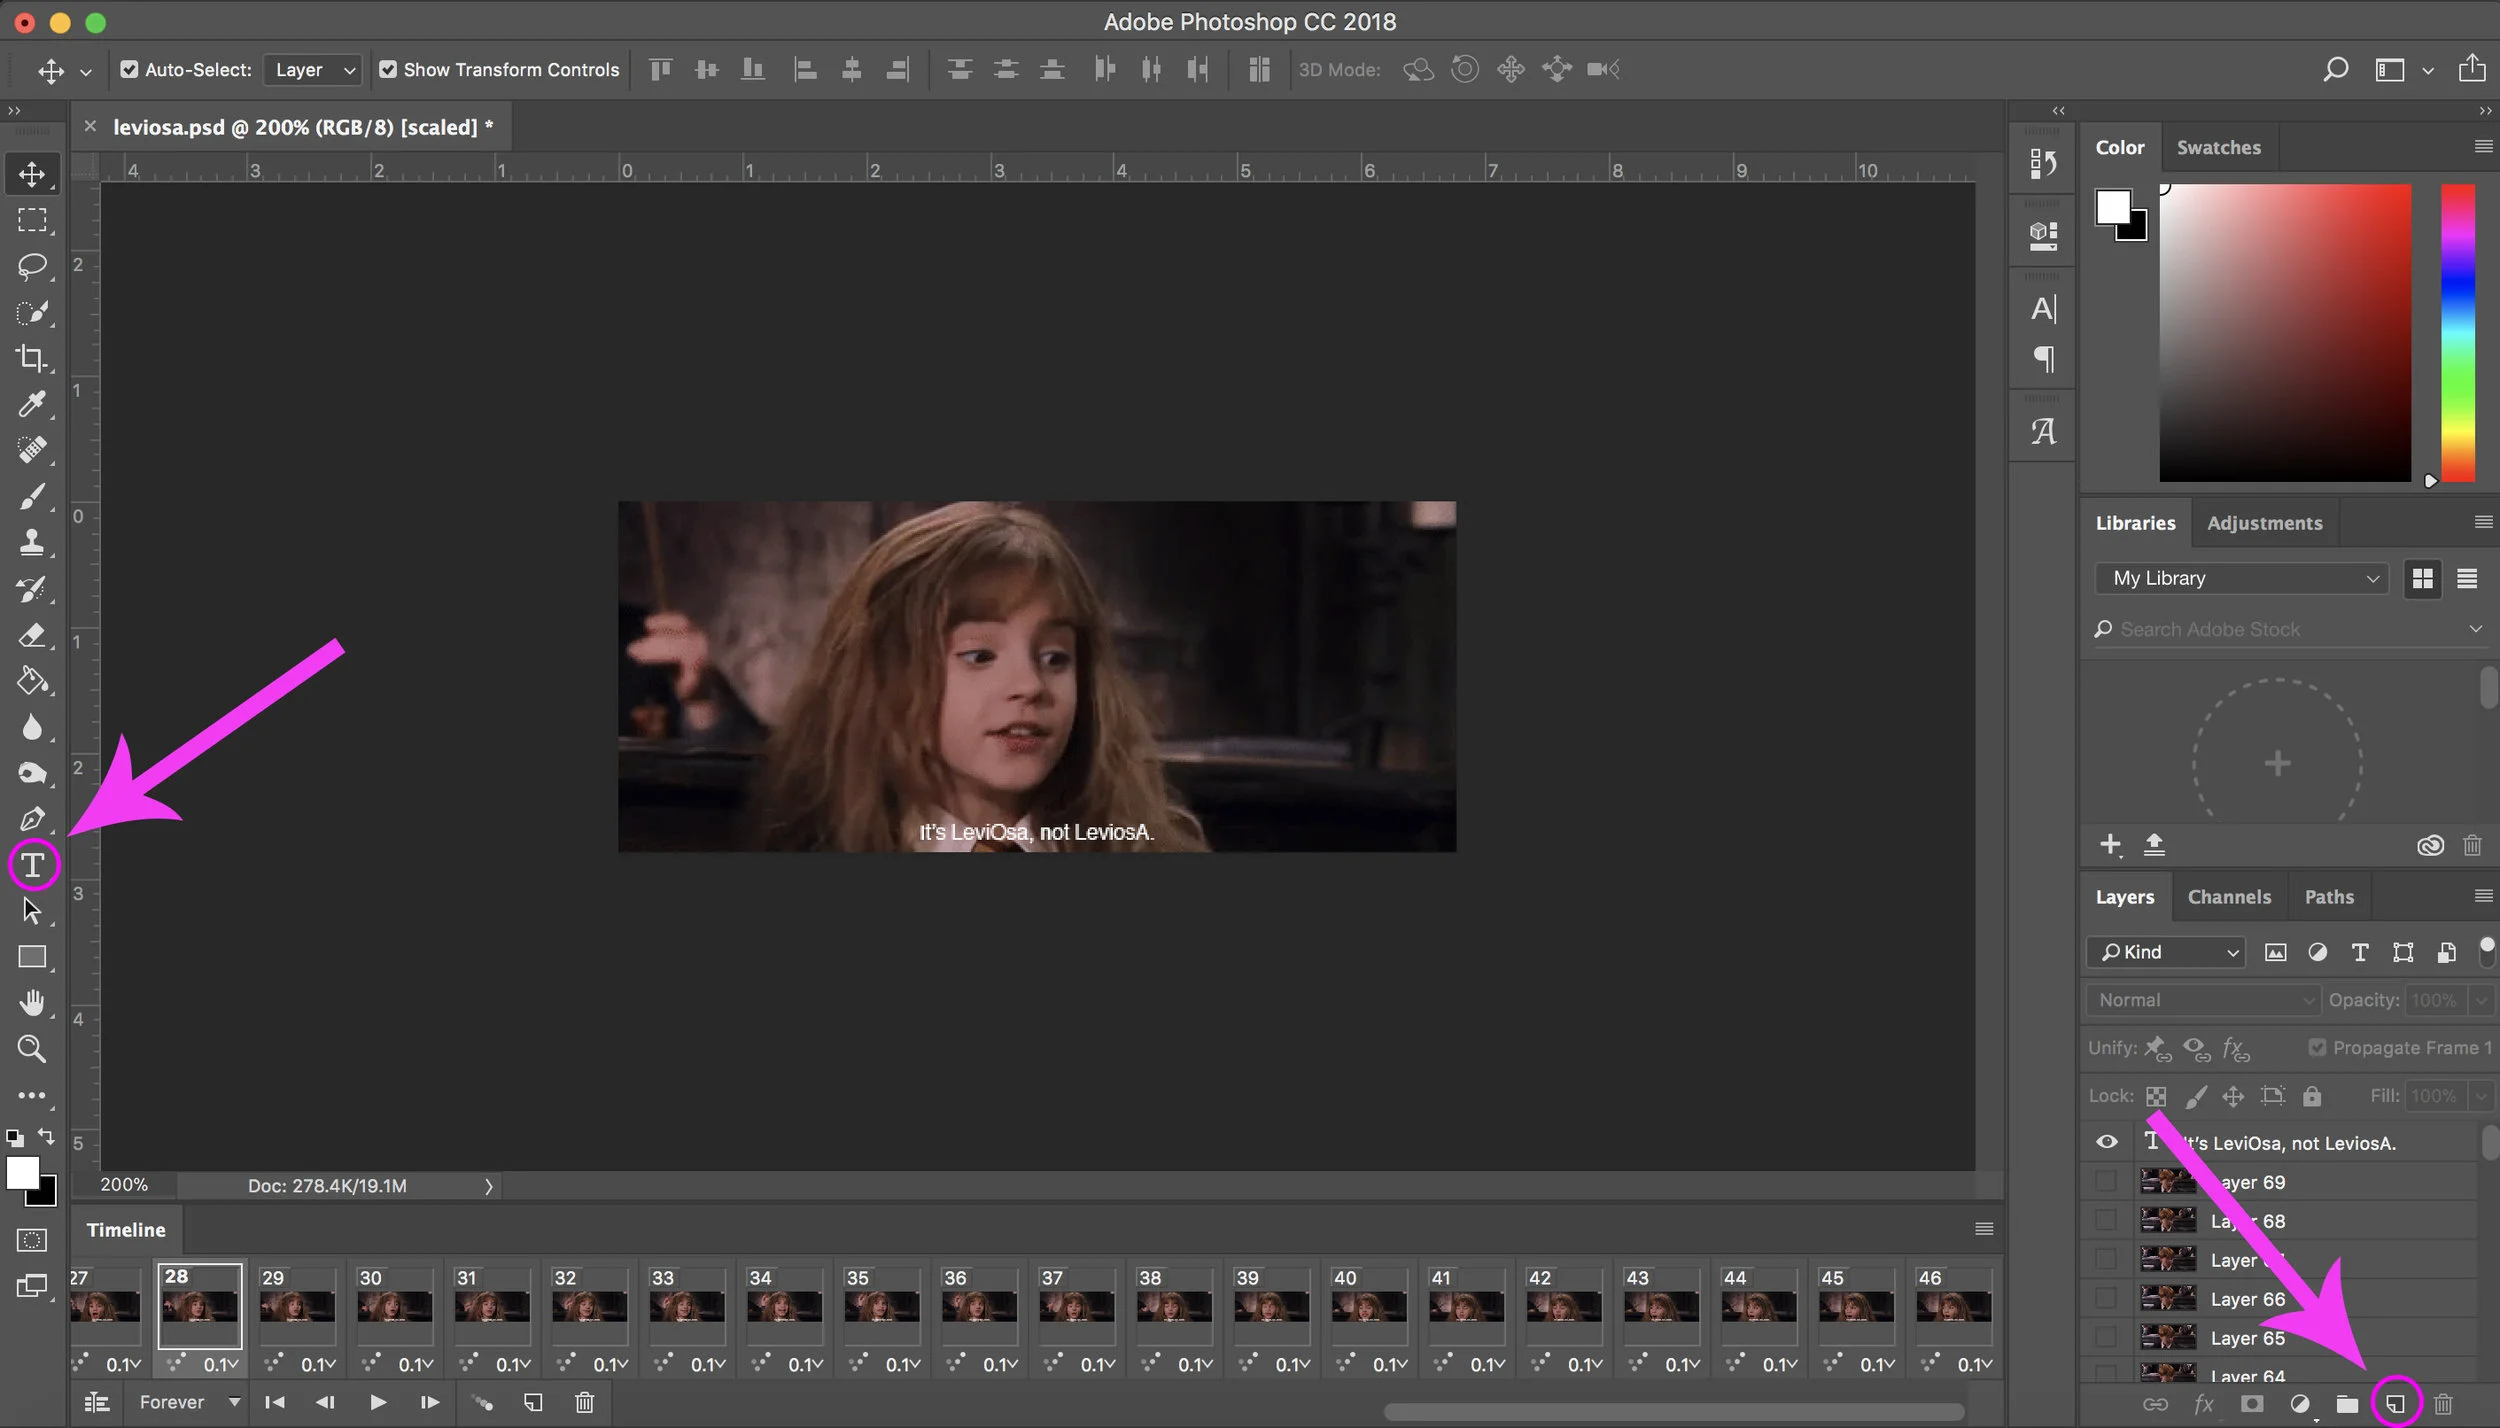The width and height of the screenshot is (2500, 1428).
Task: Show Layer 66 visibility box
Action: coord(2106,1298)
